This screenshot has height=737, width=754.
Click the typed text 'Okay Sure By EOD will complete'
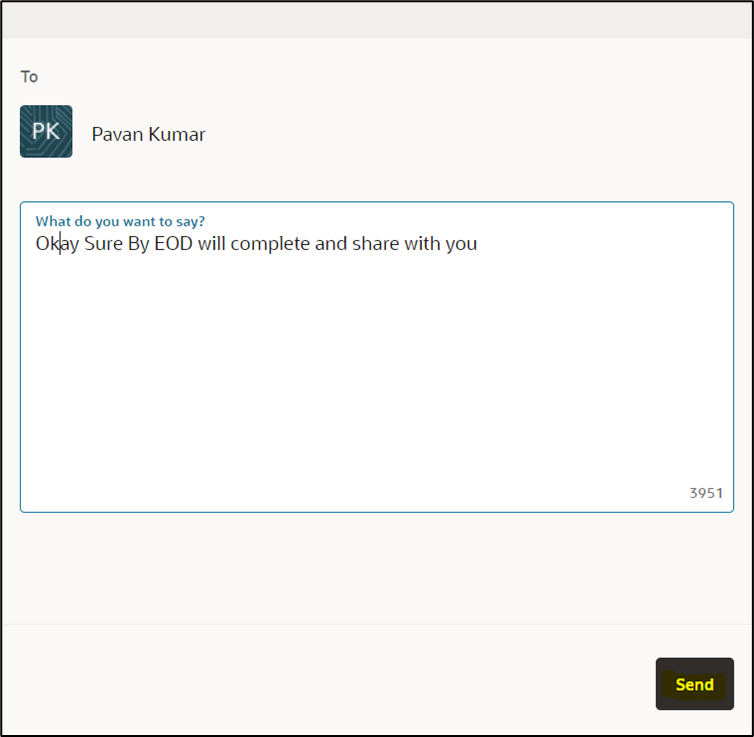tap(173, 244)
